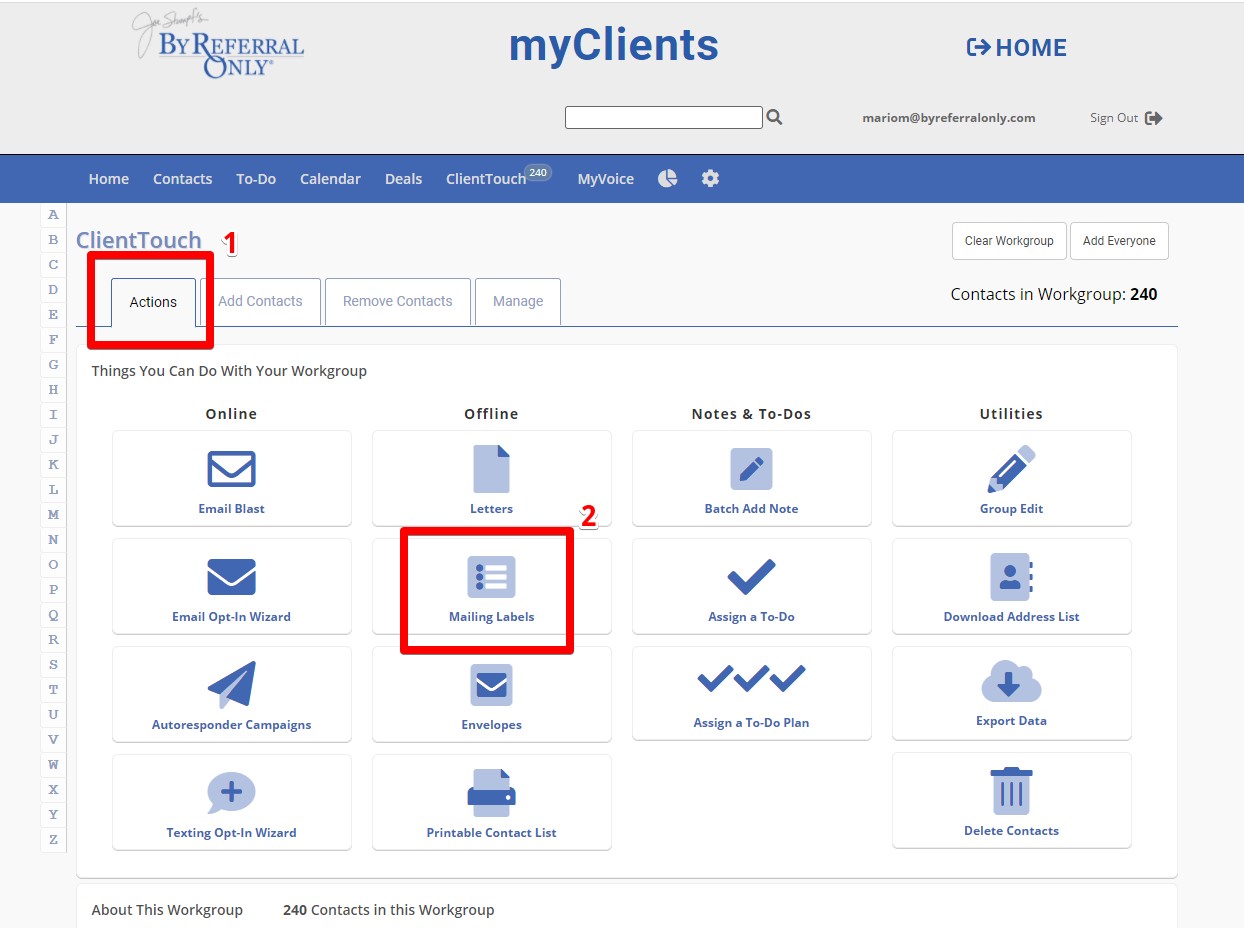Open the Email Opt-In Wizard icon
The width and height of the screenshot is (1244, 928).
pyautogui.click(x=232, y=577)
